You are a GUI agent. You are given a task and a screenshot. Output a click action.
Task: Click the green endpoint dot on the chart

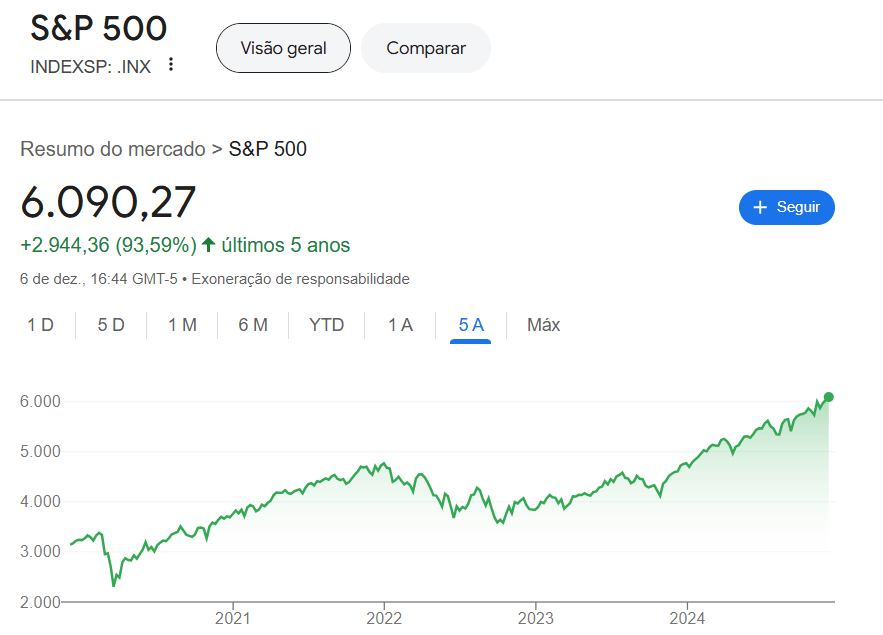828,397
